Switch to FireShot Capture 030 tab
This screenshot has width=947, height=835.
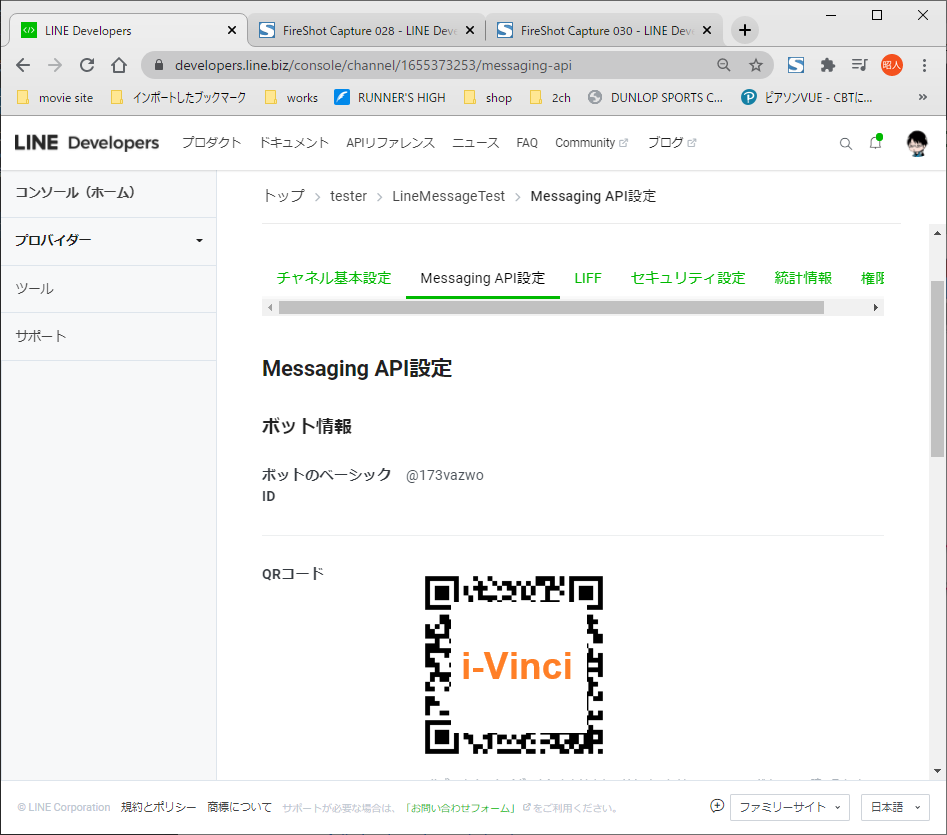pos(605,30)
